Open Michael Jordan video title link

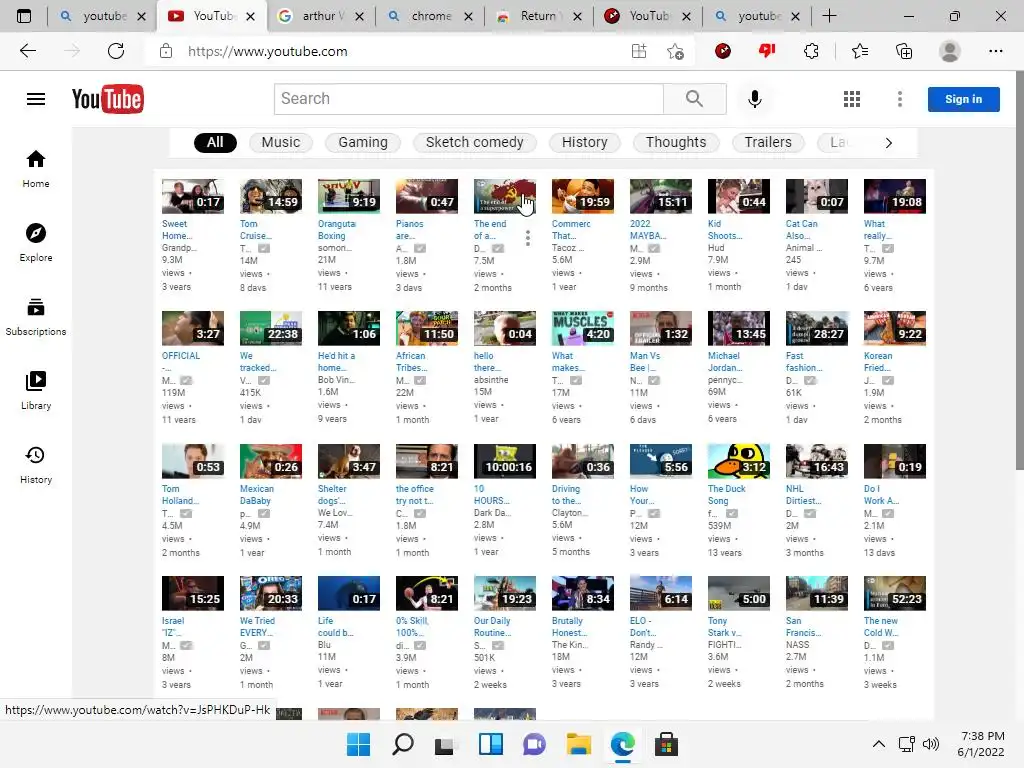point(724,362)
